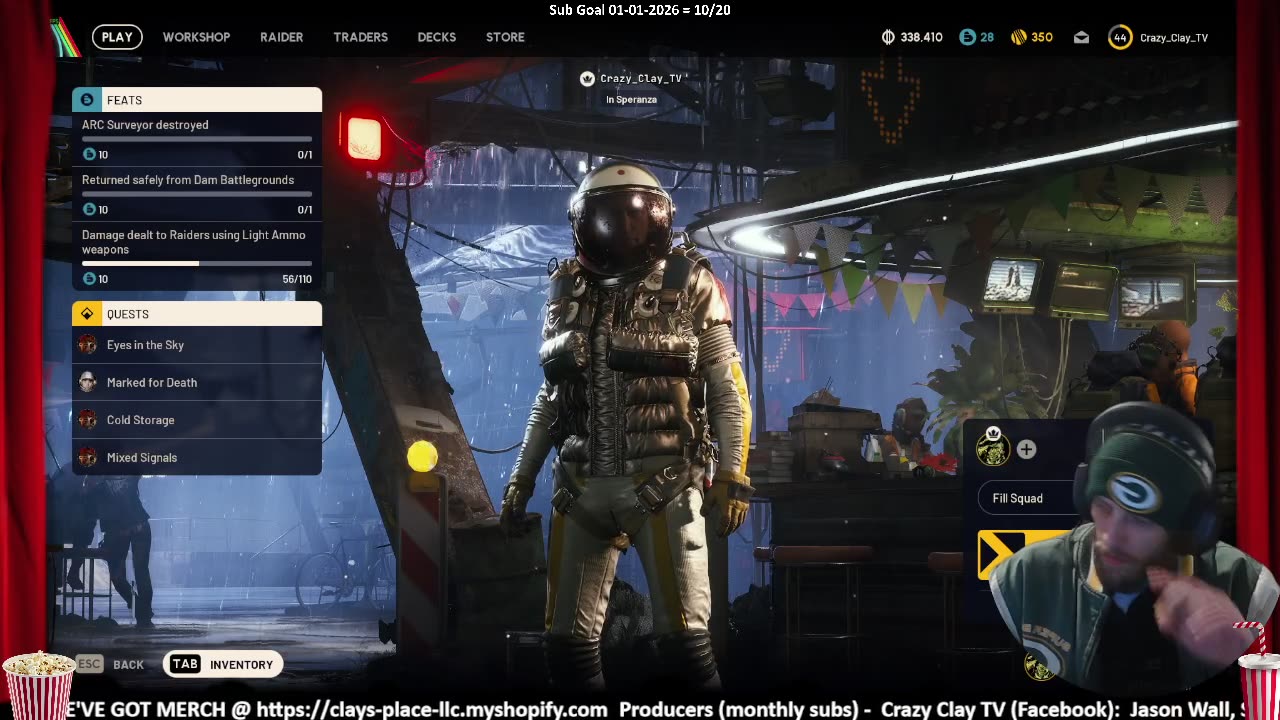The width and height of the screenshot is (1280, 720).
Task: Select the Light Ammo damage feat
Action: pos(197,257)
